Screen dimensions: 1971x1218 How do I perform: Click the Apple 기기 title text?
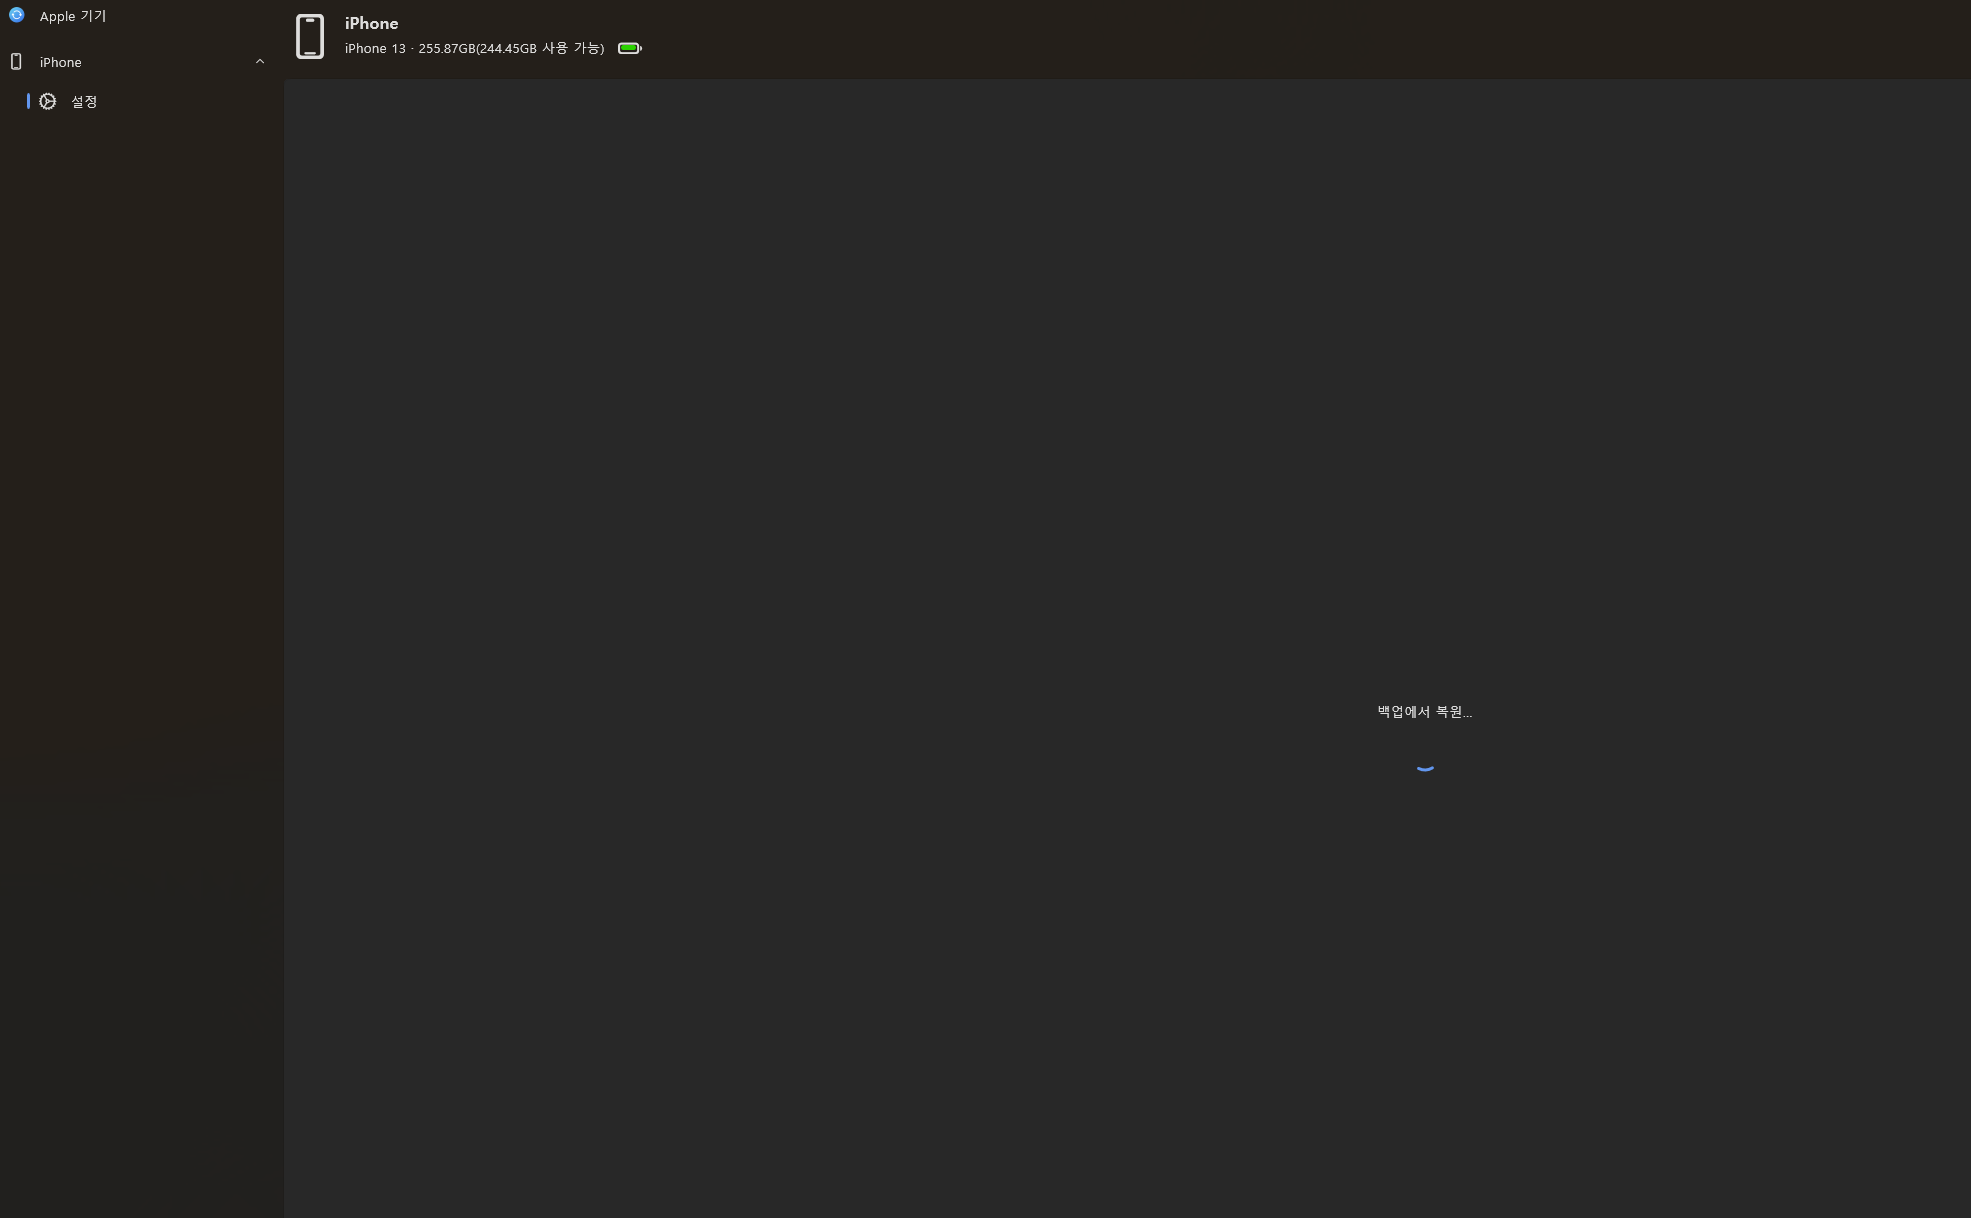tap(73, 16)
